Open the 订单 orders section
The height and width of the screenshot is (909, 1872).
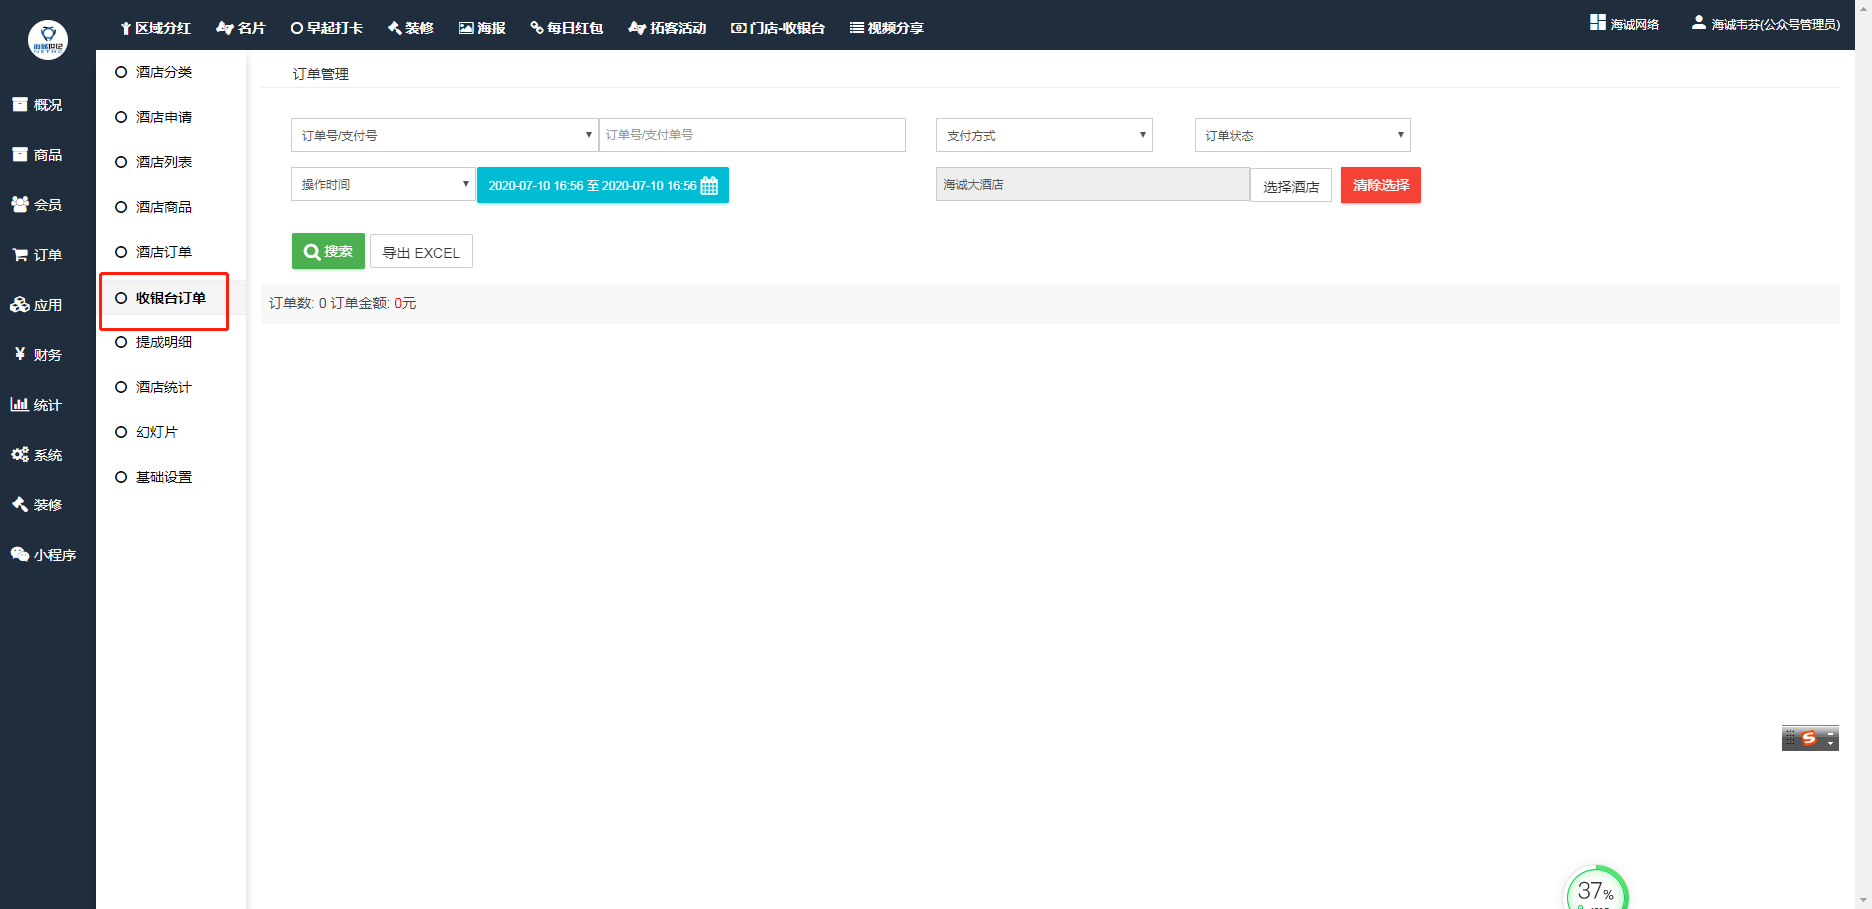[38, 255]
